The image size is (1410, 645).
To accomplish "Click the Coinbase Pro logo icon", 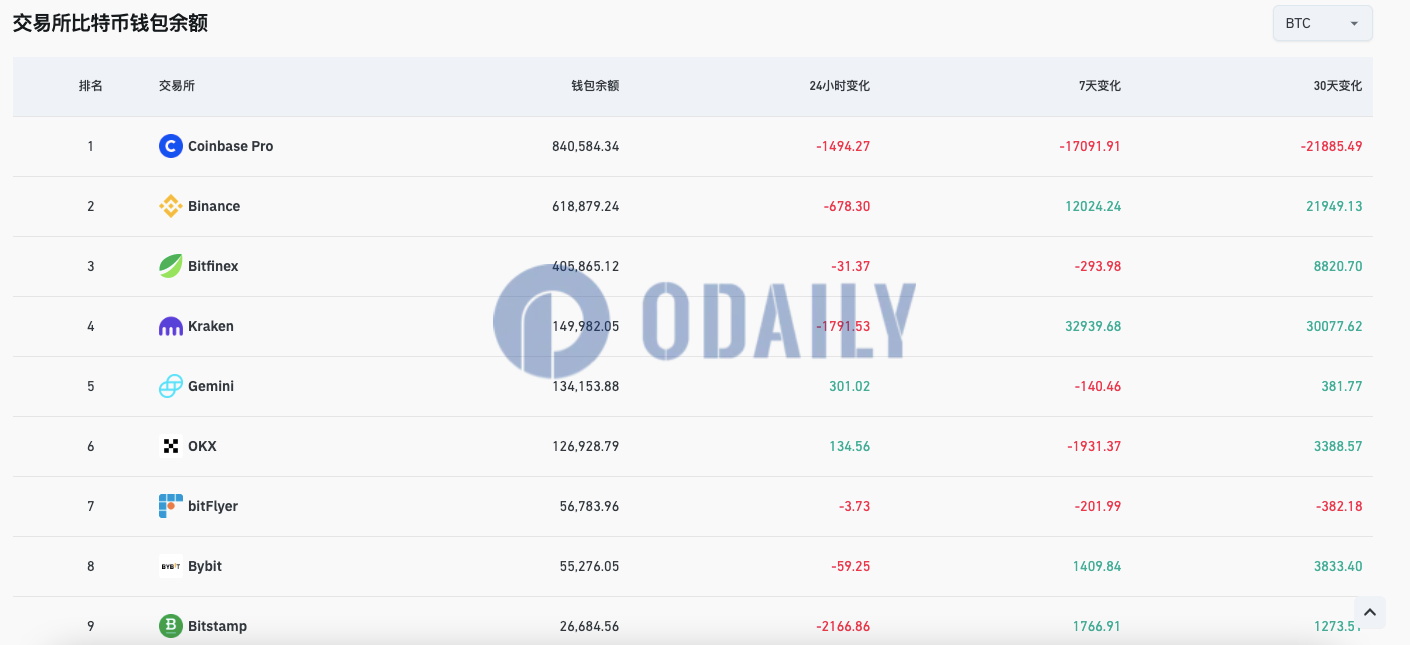I will pyautogui.click(x=171, y=146).
